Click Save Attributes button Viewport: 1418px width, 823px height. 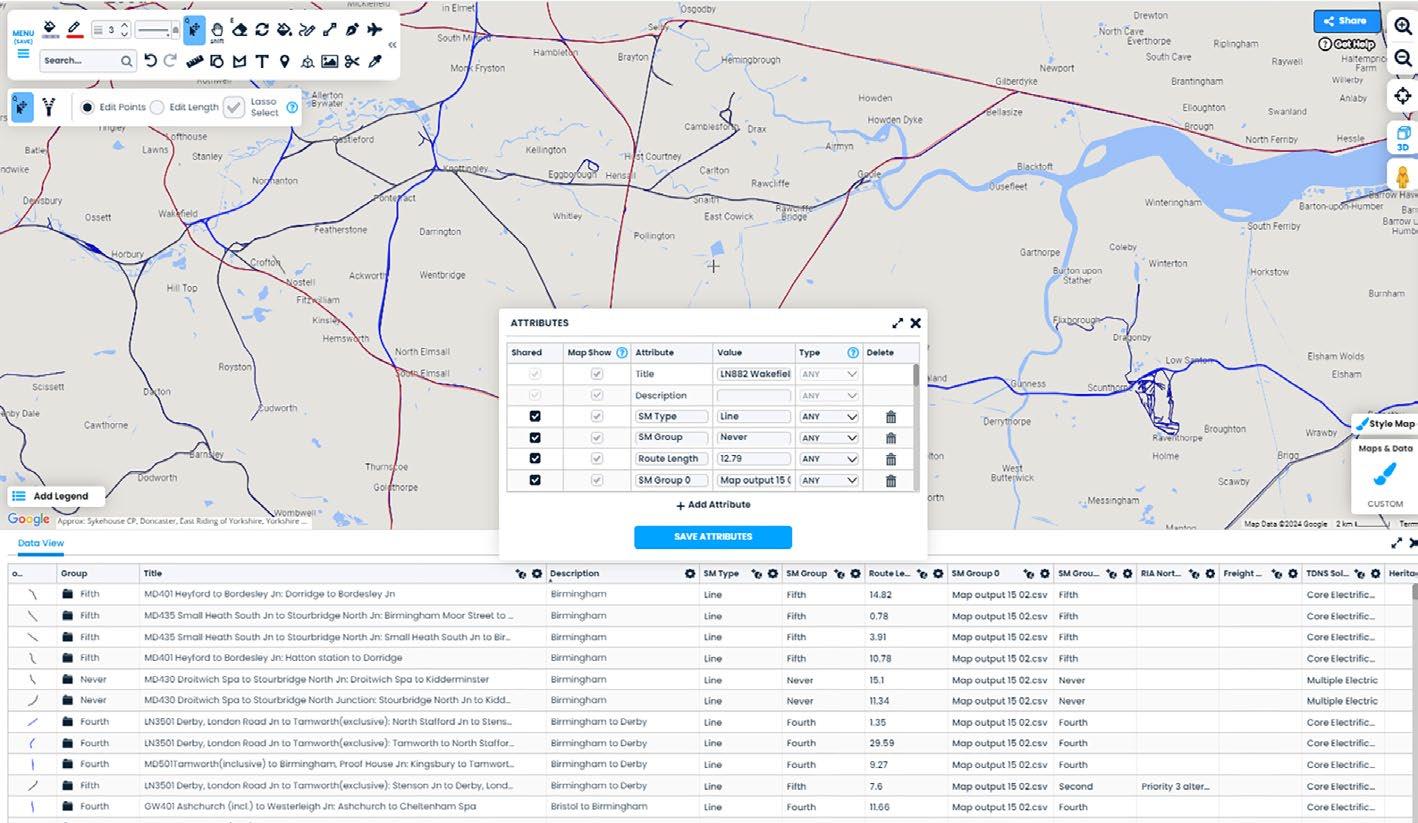pyautogui.click(x=713, y=537)
